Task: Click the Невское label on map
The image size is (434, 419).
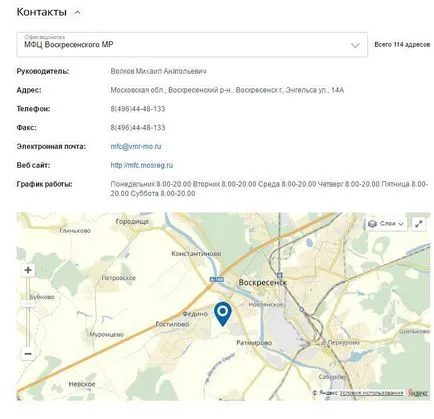Action: pos(82,384)
